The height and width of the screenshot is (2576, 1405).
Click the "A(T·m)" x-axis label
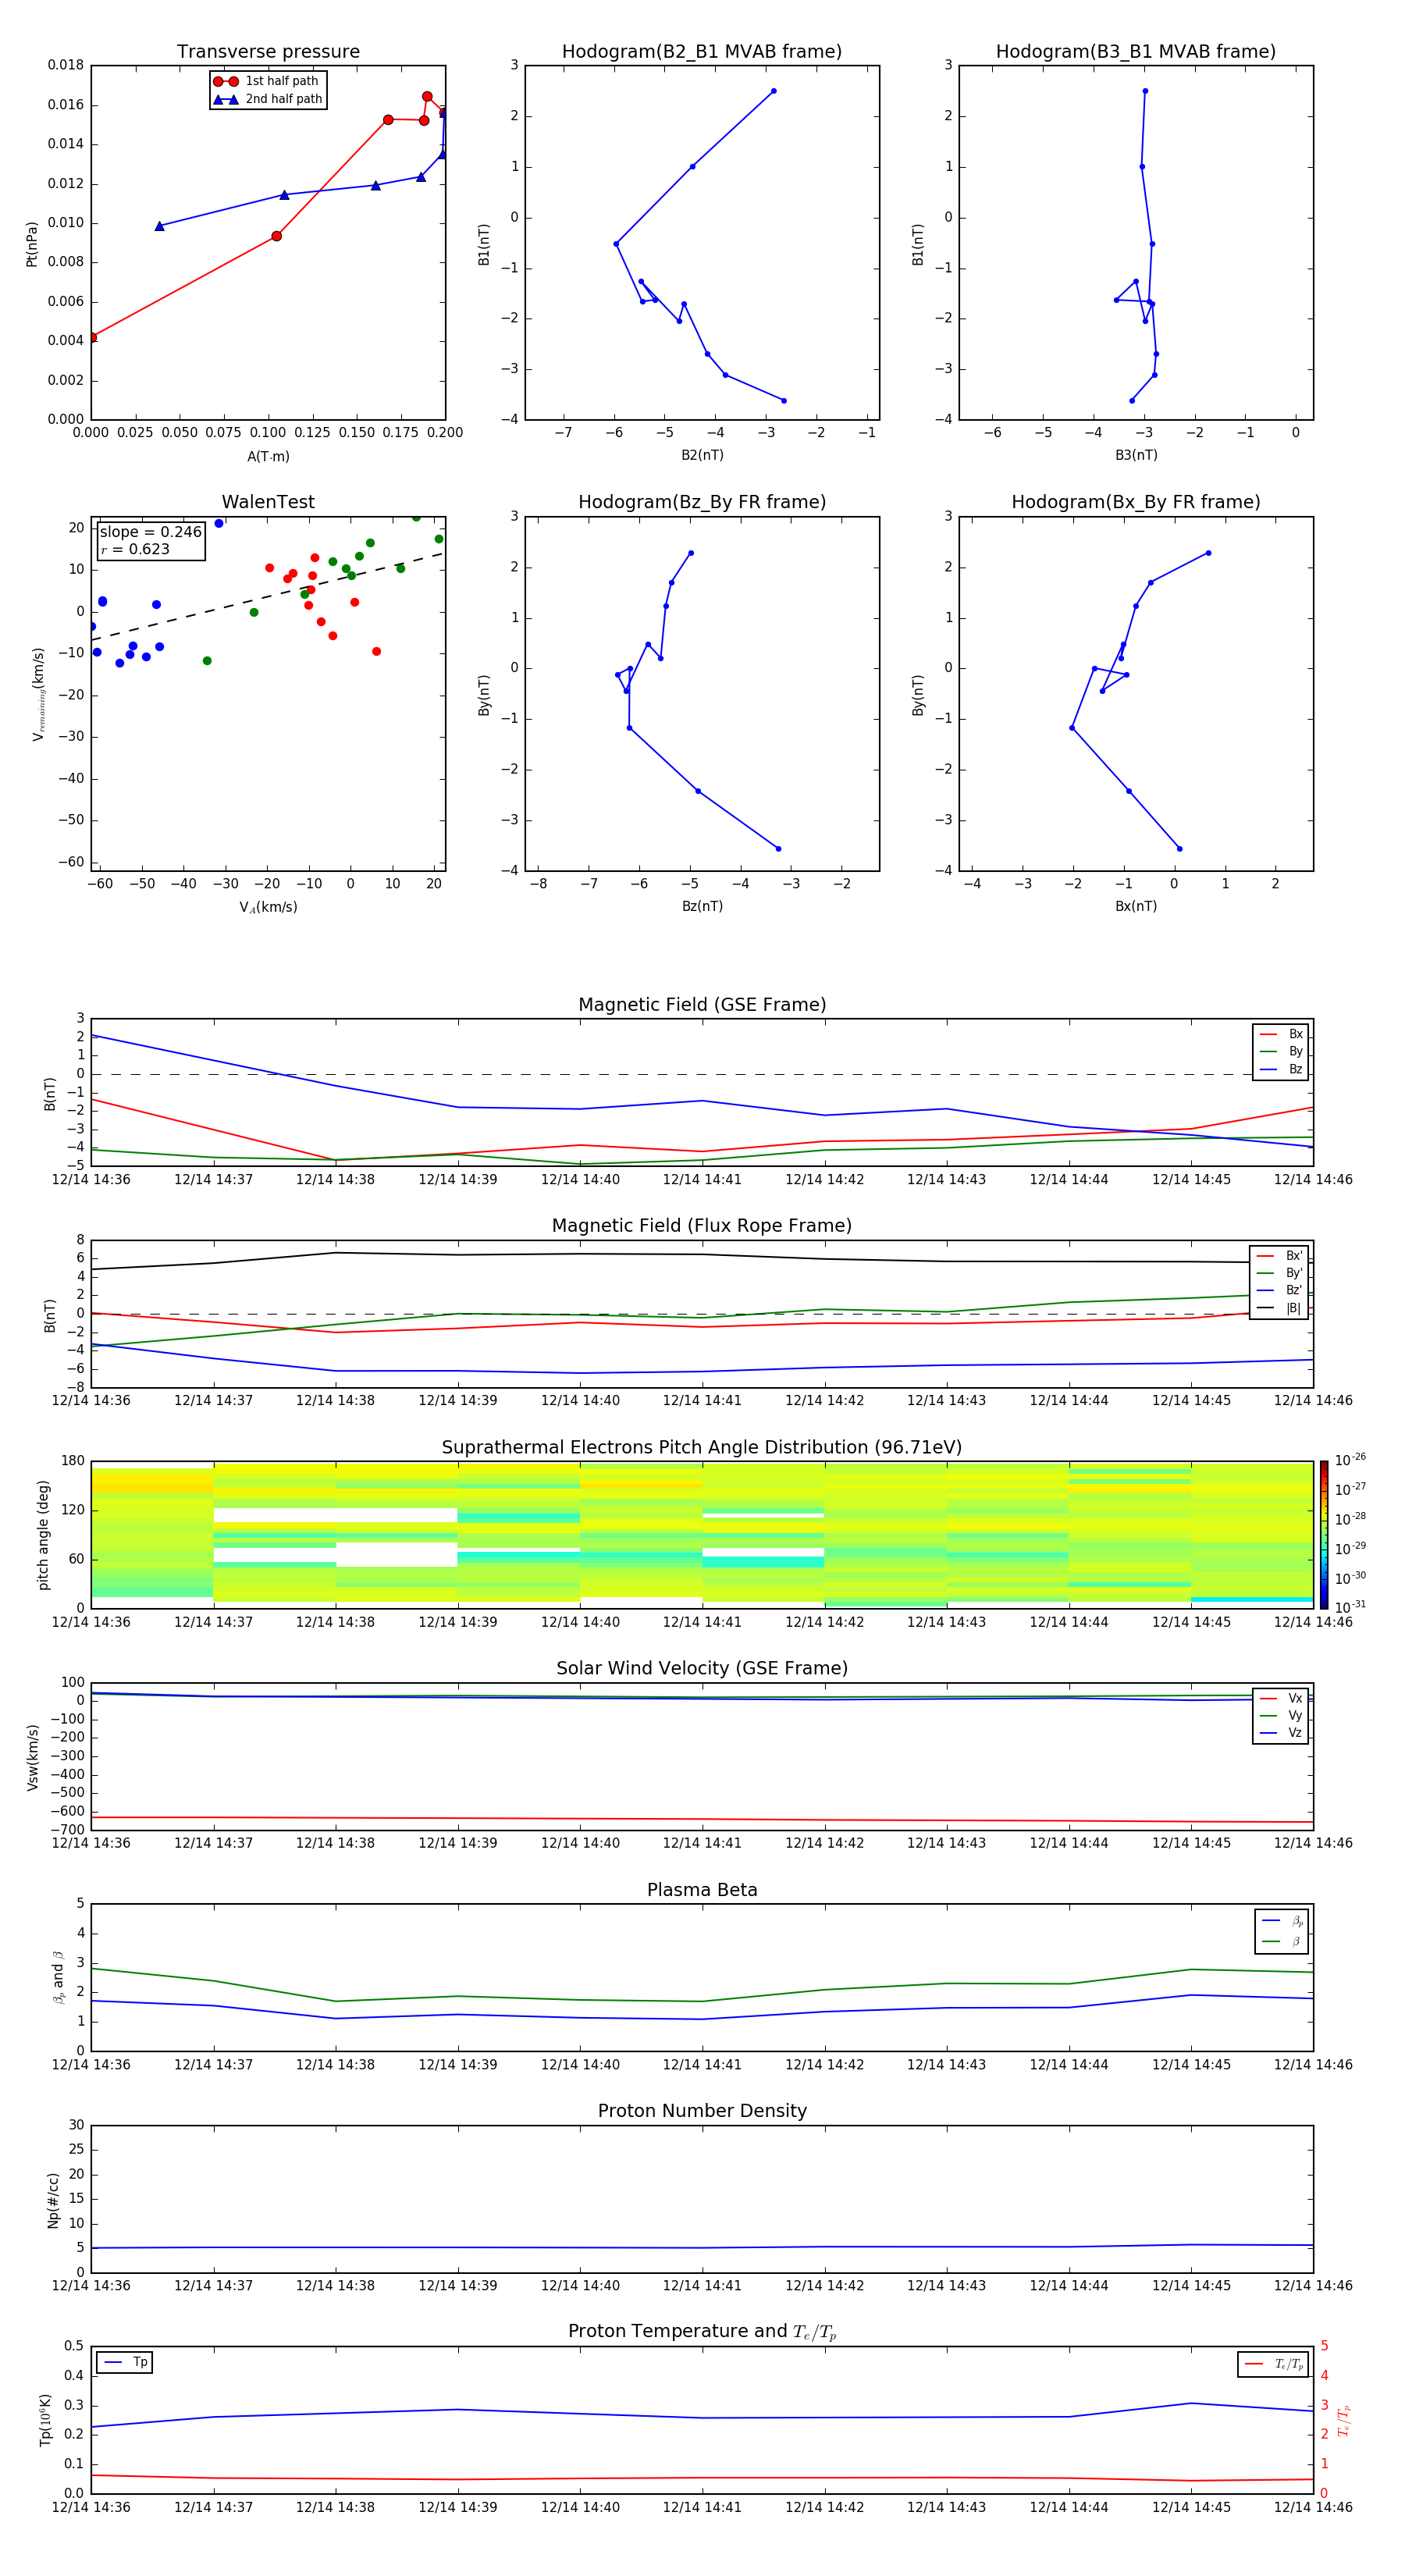(268, 456)
